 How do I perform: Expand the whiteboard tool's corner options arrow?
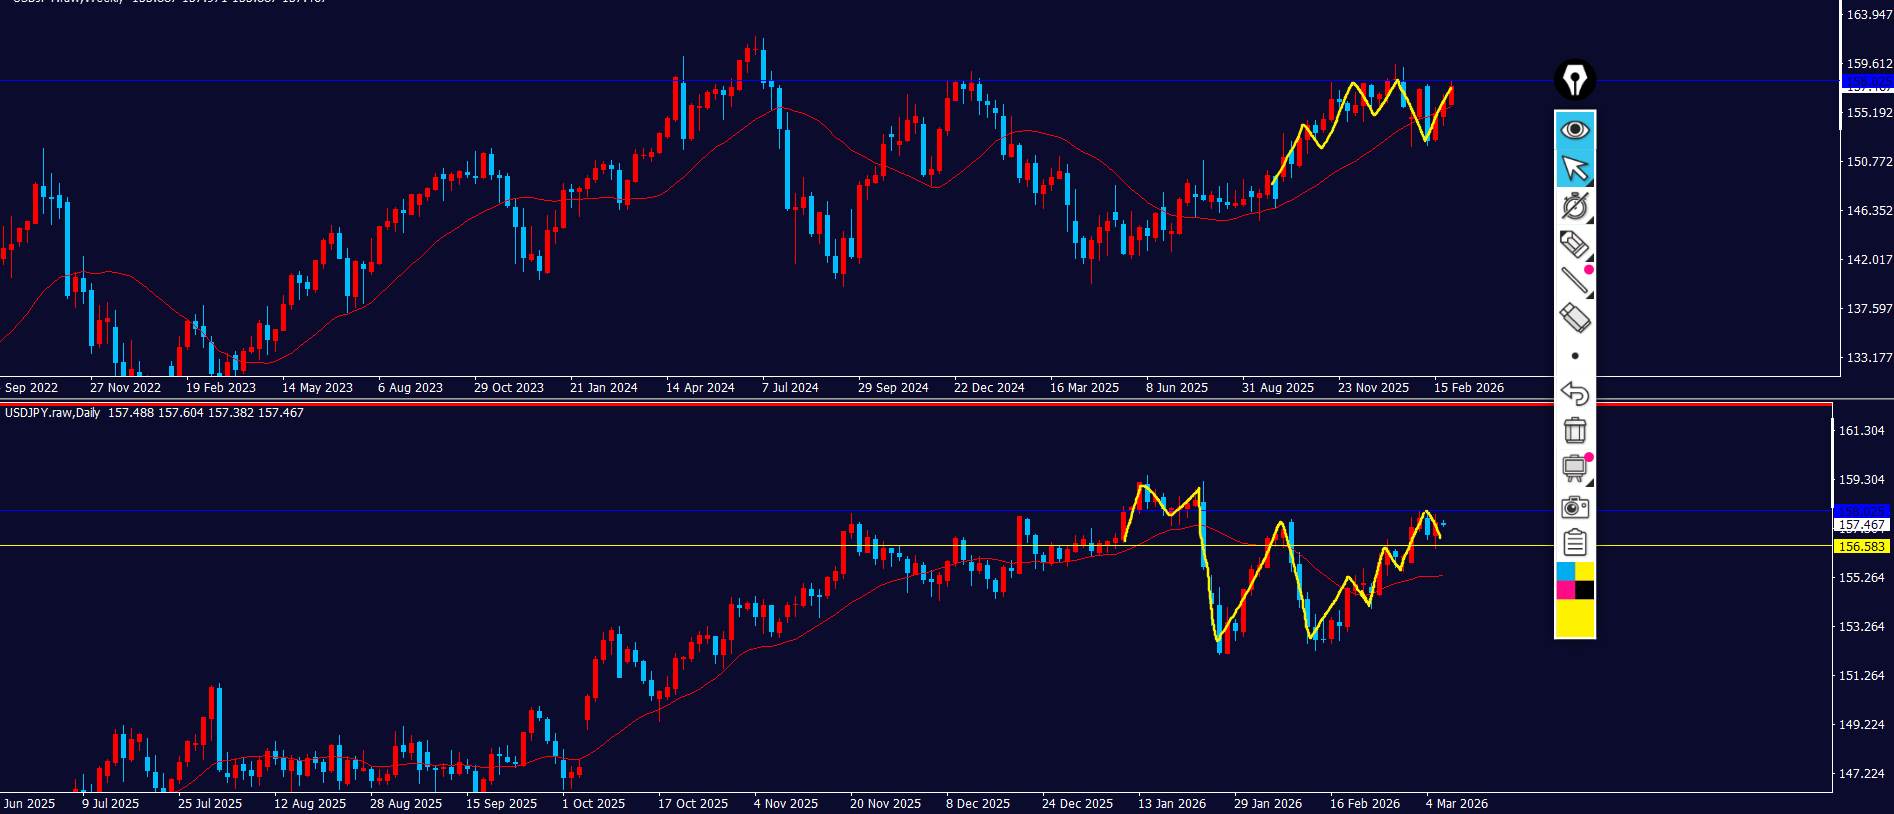point(1590,483)
